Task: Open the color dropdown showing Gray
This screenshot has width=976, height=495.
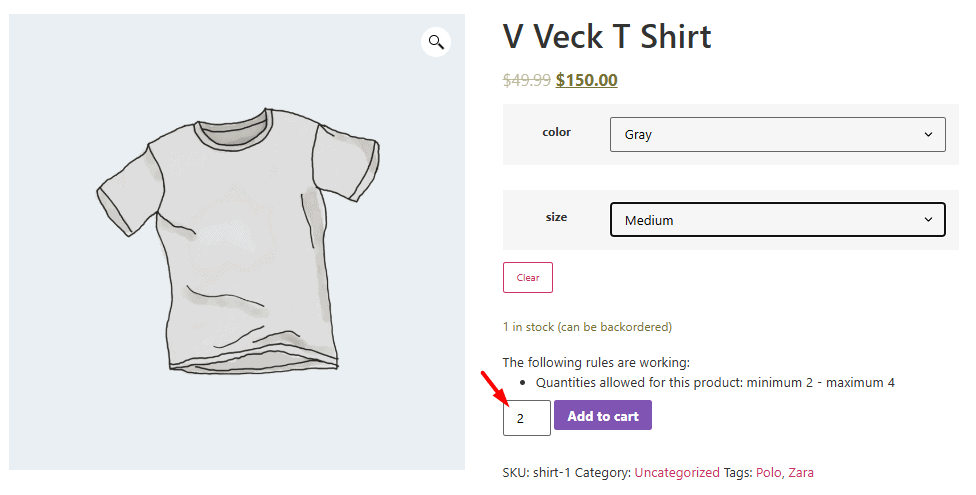Action: (777, 134)
